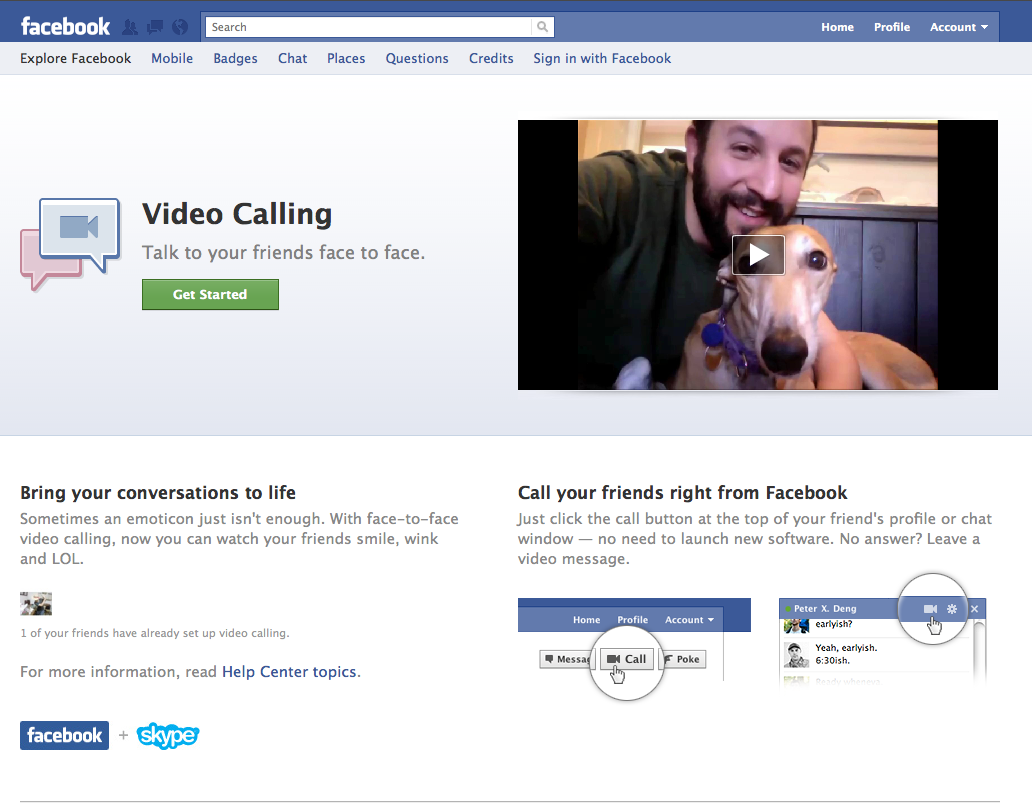
Task: Click the Facebook logo in header
Action: [65, 26]
